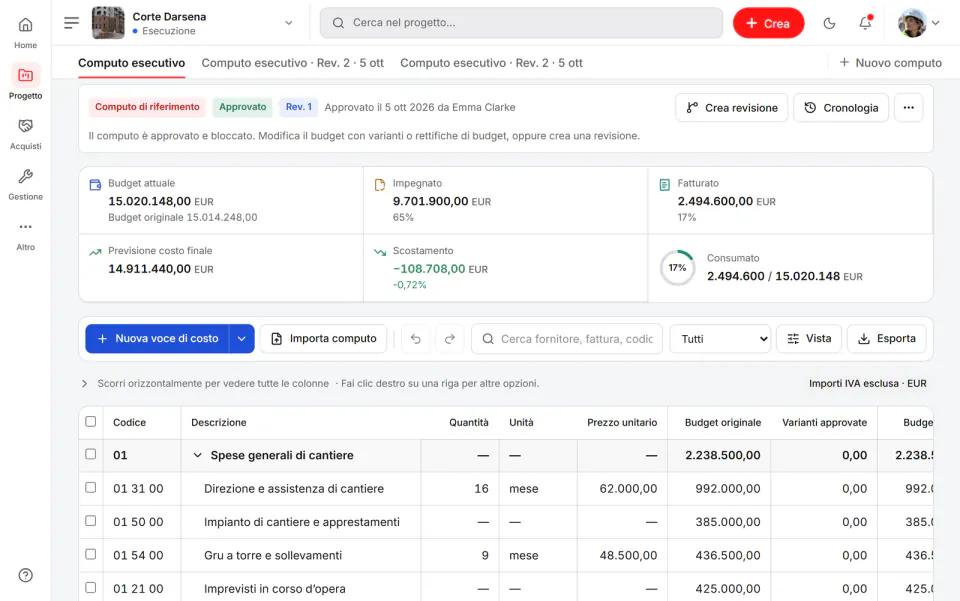Click Importa computo
This screenshot has height=601, width=960.
click(323, 339)
